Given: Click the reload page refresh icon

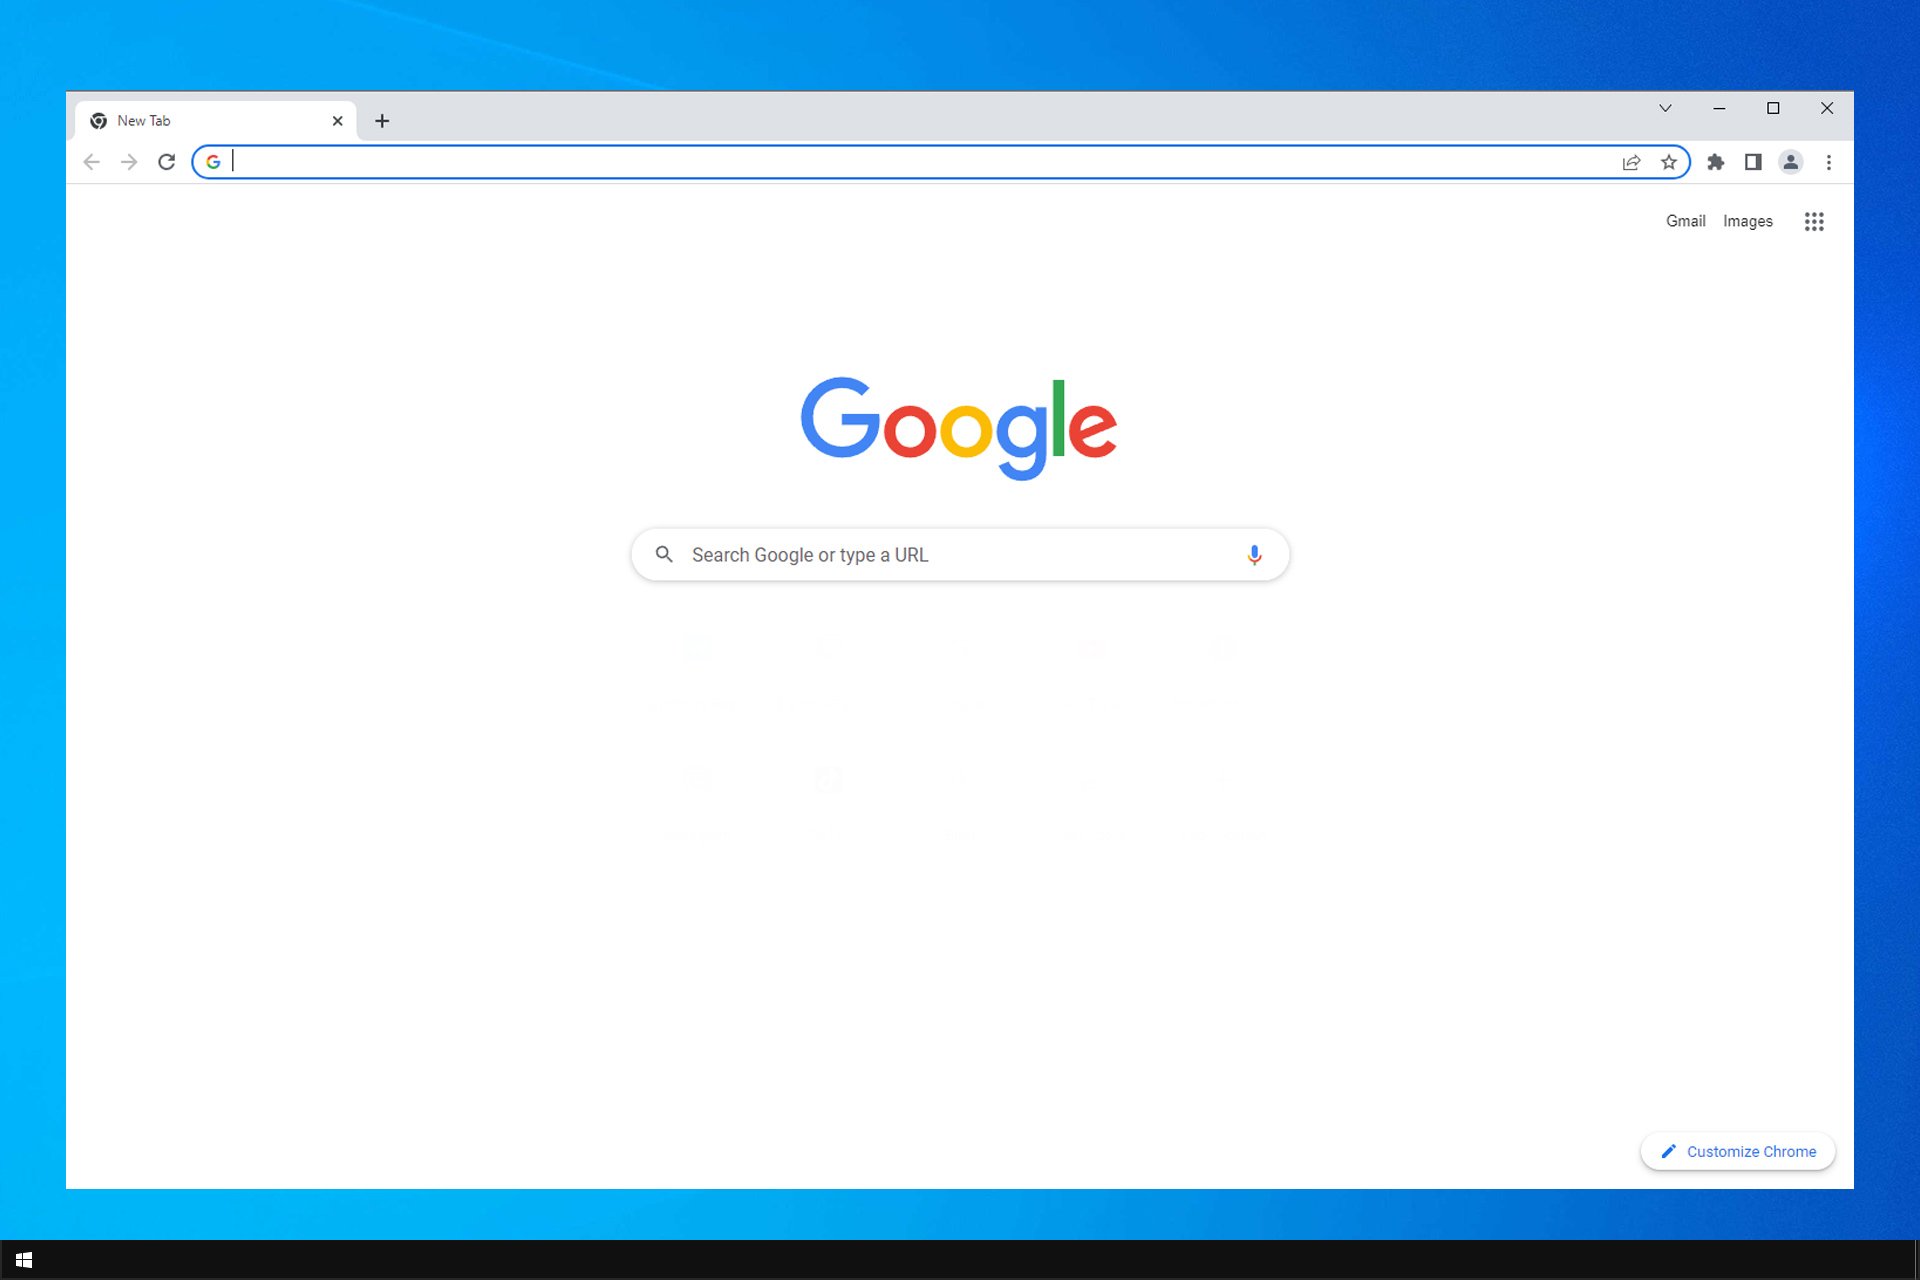Looking at the screenshot, I should (167, 160).
